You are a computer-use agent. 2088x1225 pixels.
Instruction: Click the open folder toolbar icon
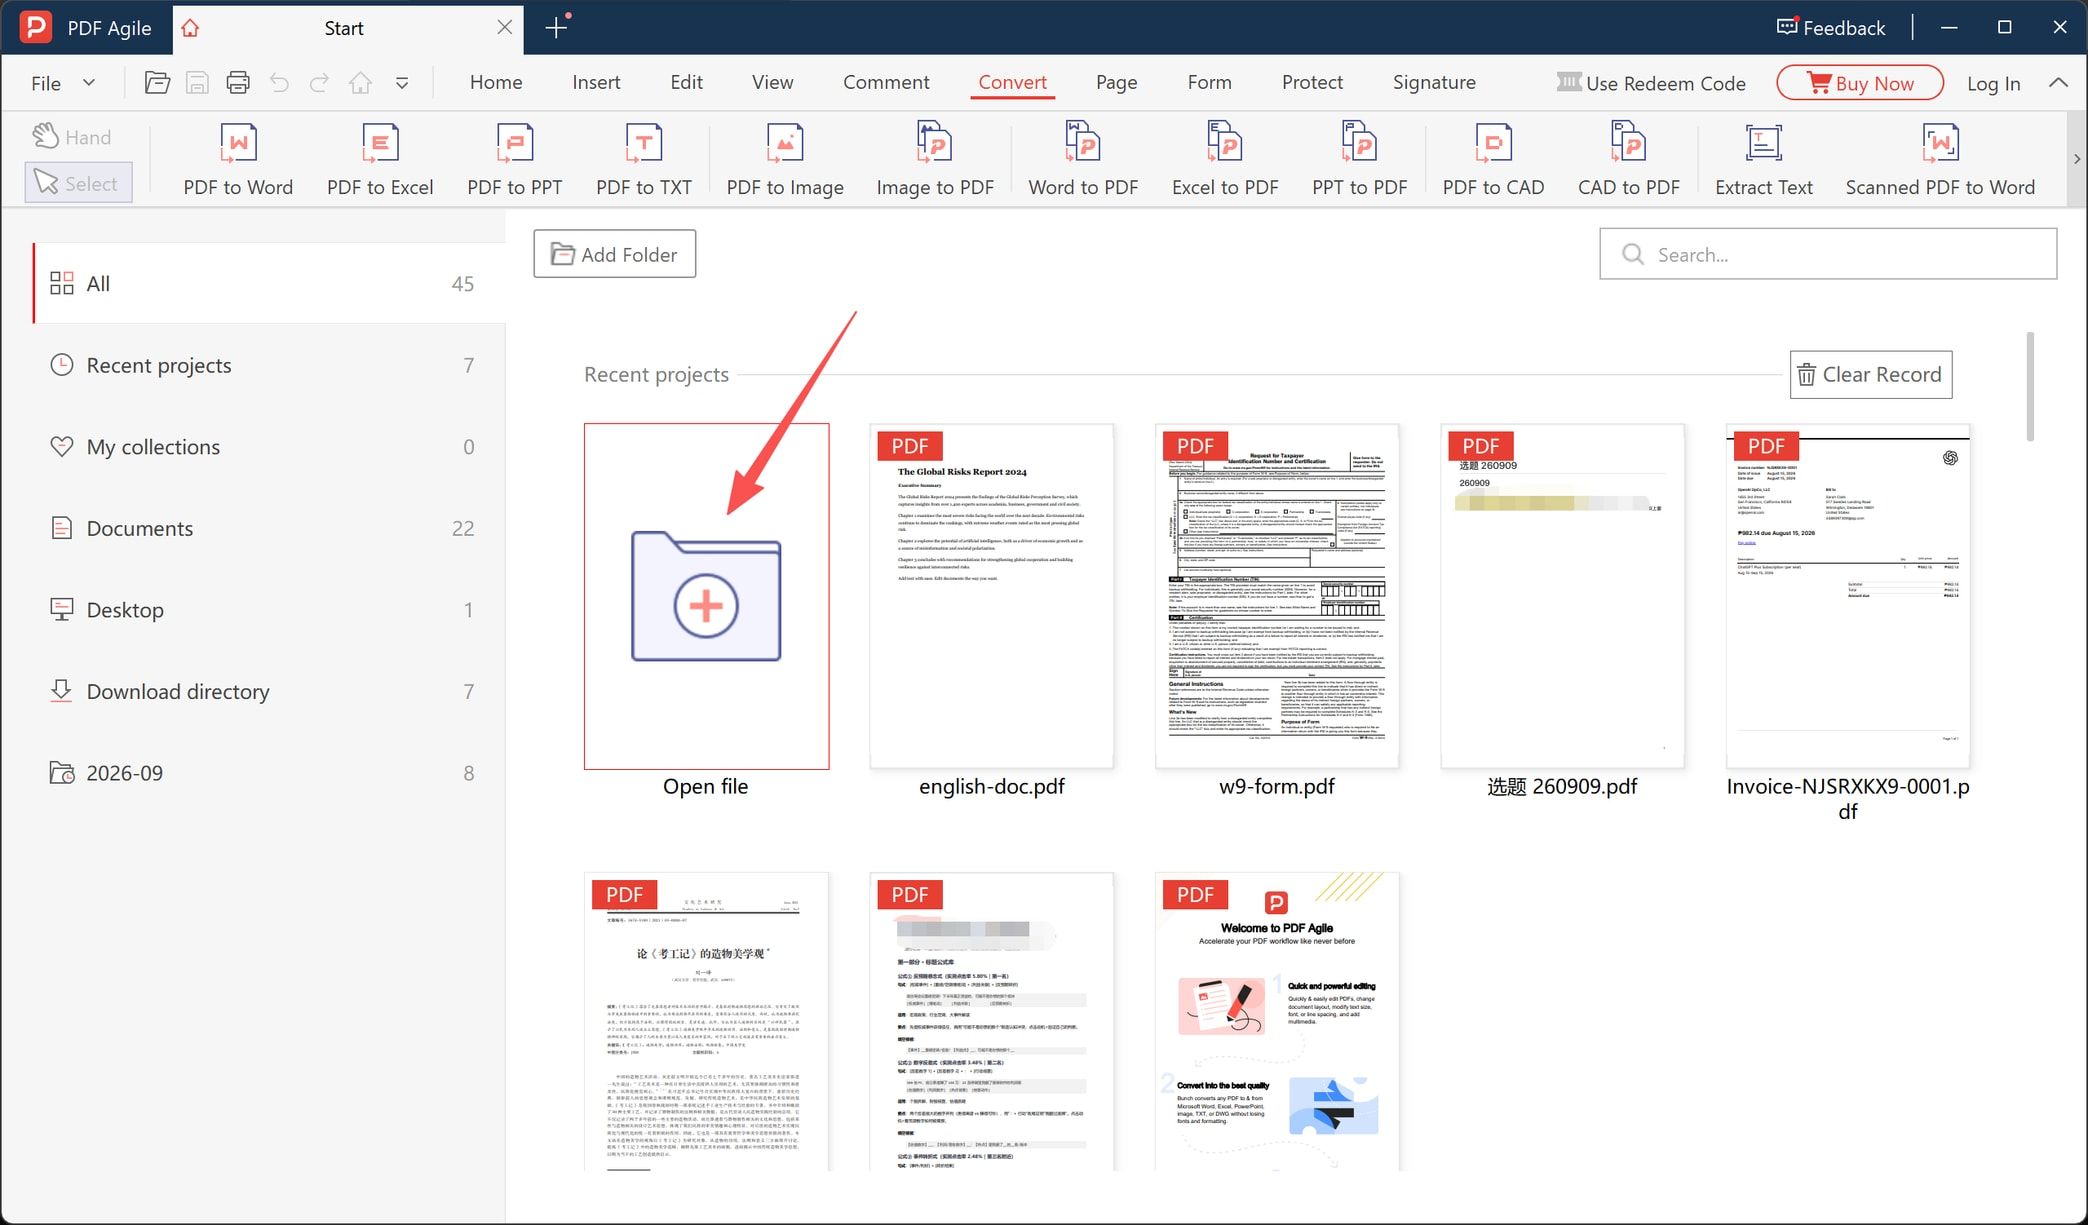pos(157,83)
